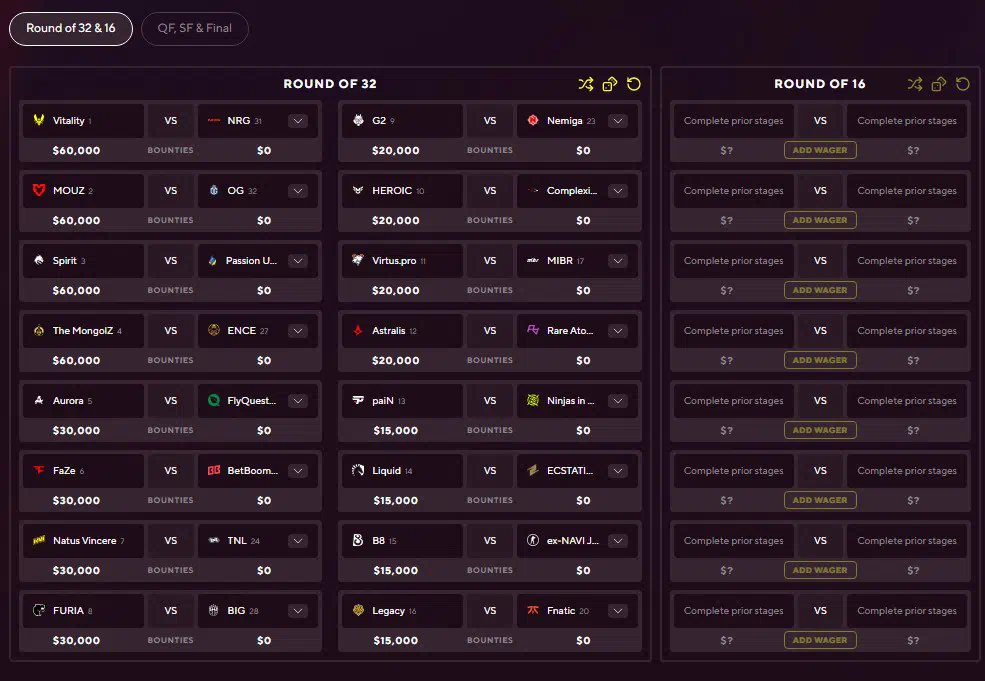This screenshot has height=681, width=985.
Task: Click the Liquid horse logo
Action: (358, 470)
